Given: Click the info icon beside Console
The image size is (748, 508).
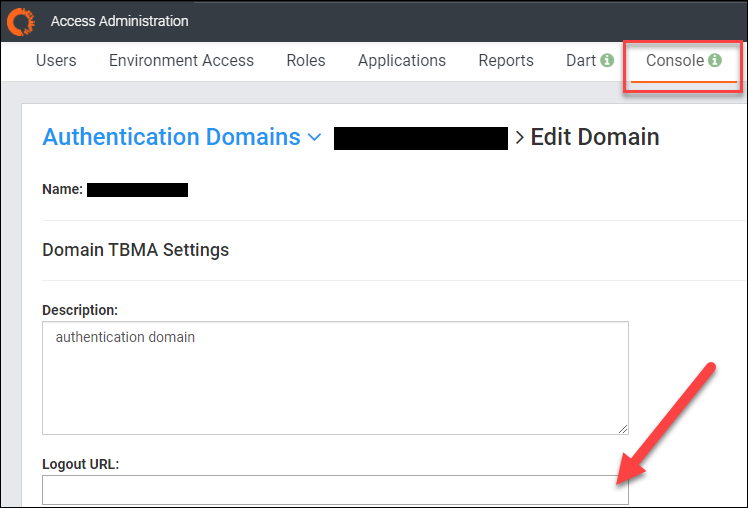Looking at the screenshot, I should [x=715, y=61].
